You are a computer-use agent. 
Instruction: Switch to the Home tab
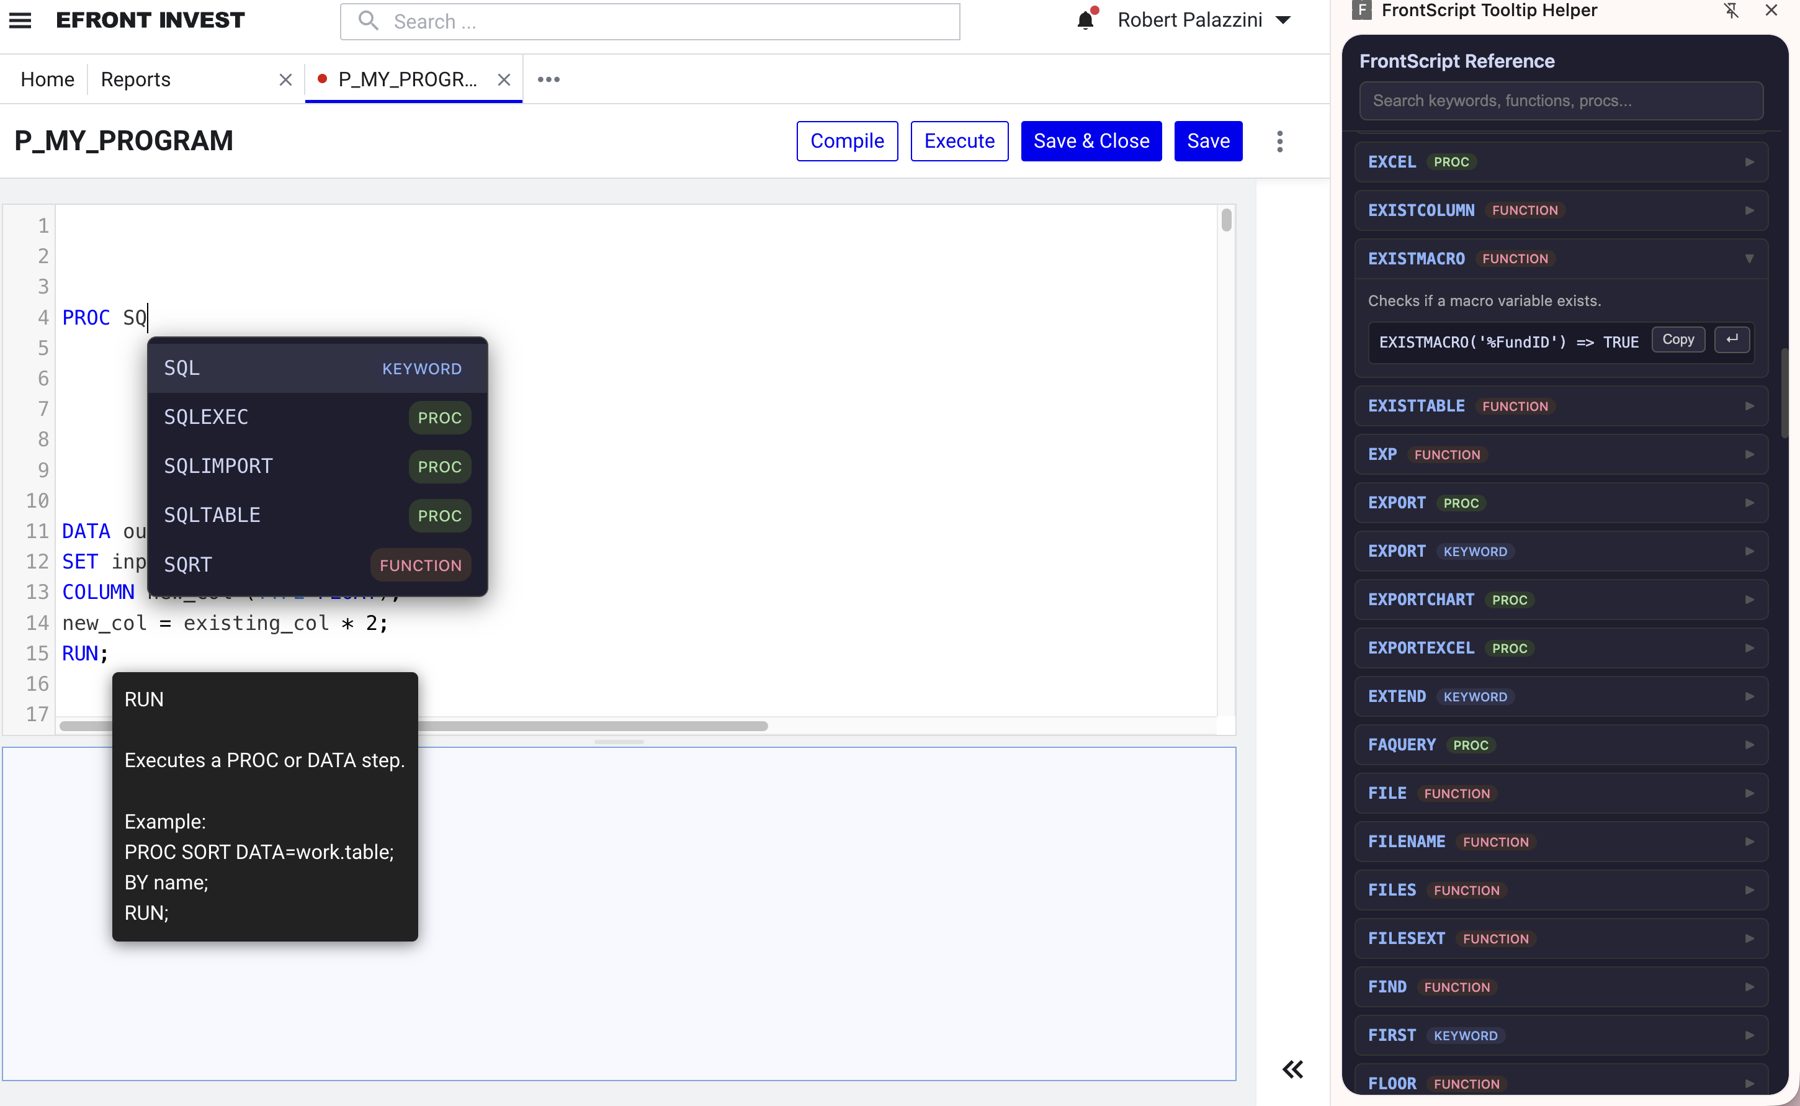[x=47, y=79]
